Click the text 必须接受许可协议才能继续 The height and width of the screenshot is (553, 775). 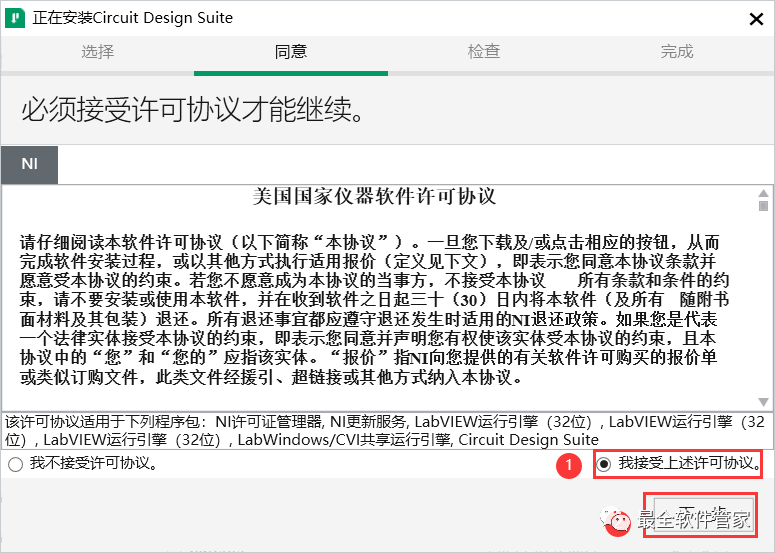pyautogui.click(x=194, y=109)
